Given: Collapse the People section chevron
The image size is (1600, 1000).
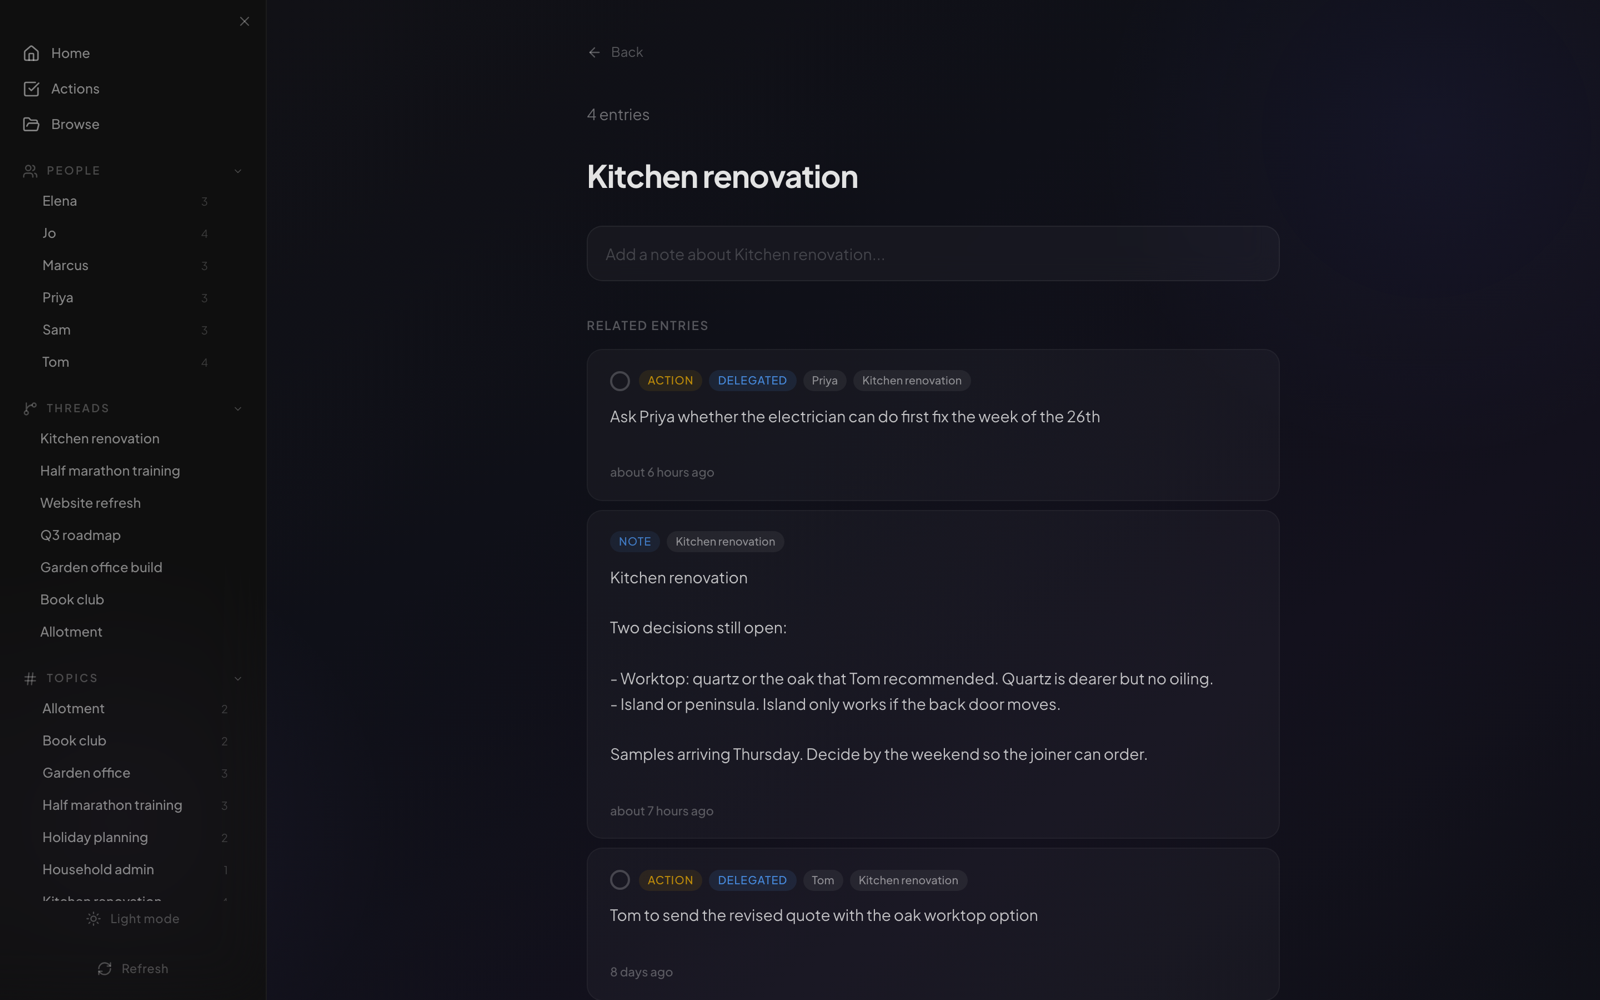Looking at the screenshot, I should (238, 171).
